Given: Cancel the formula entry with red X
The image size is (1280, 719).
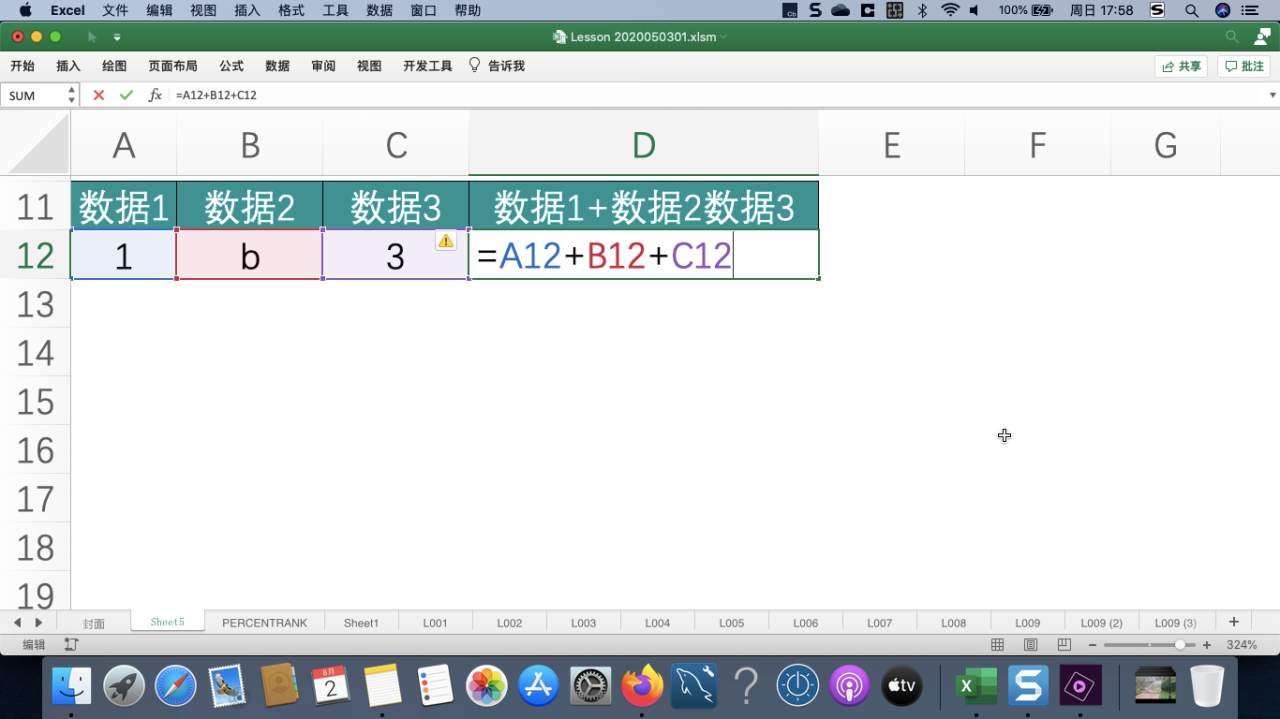Looking at the screenshot, I should click(98, 95).
